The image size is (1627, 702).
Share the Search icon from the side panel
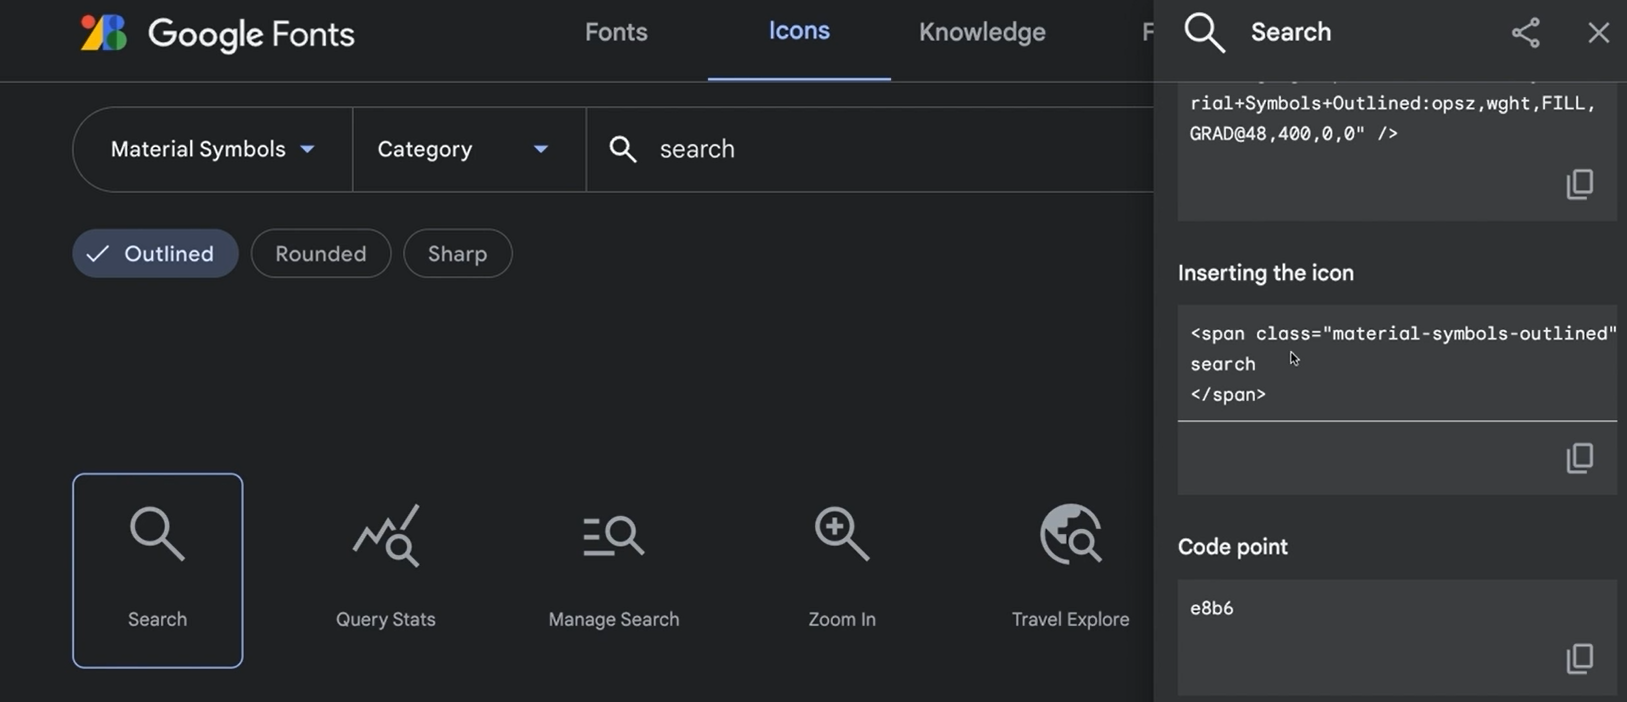pos(1525,32)
